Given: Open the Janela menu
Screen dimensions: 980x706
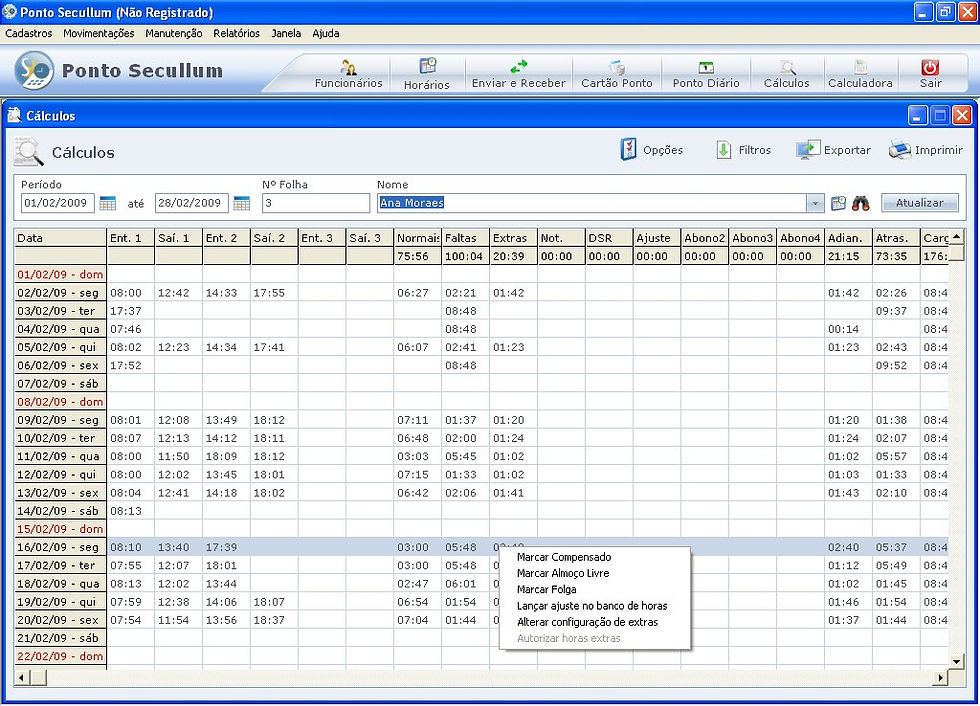Looking at the screenshot, I should 286,34.
